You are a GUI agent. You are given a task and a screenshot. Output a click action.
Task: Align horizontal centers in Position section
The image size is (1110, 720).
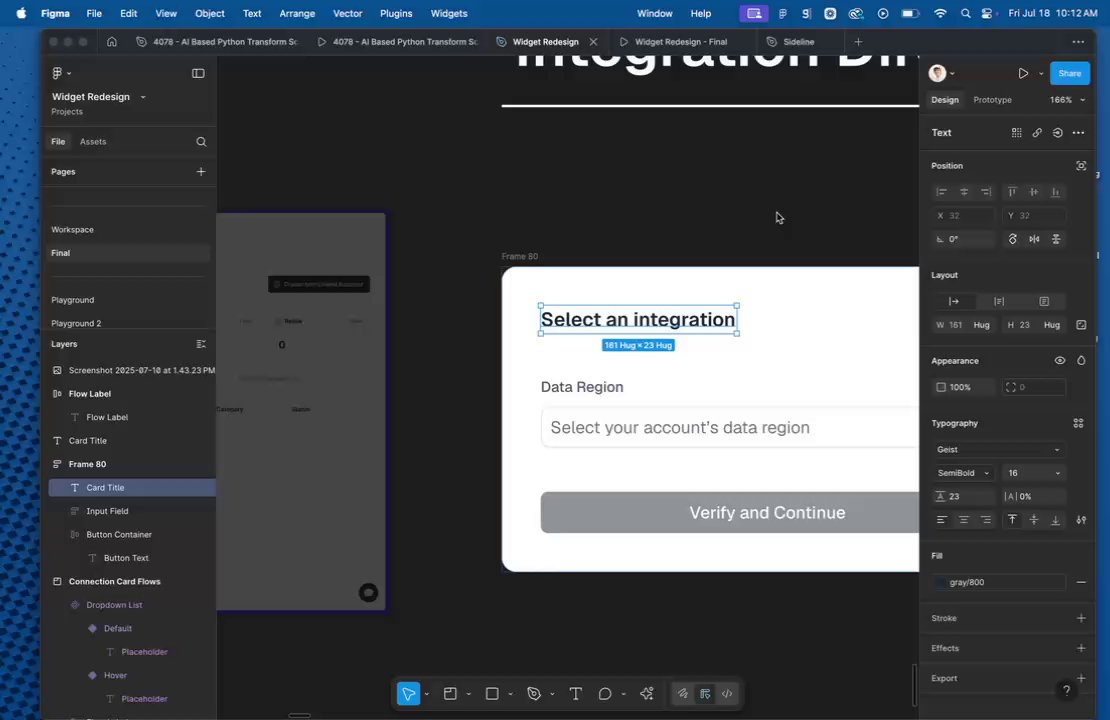click(963, 192)
